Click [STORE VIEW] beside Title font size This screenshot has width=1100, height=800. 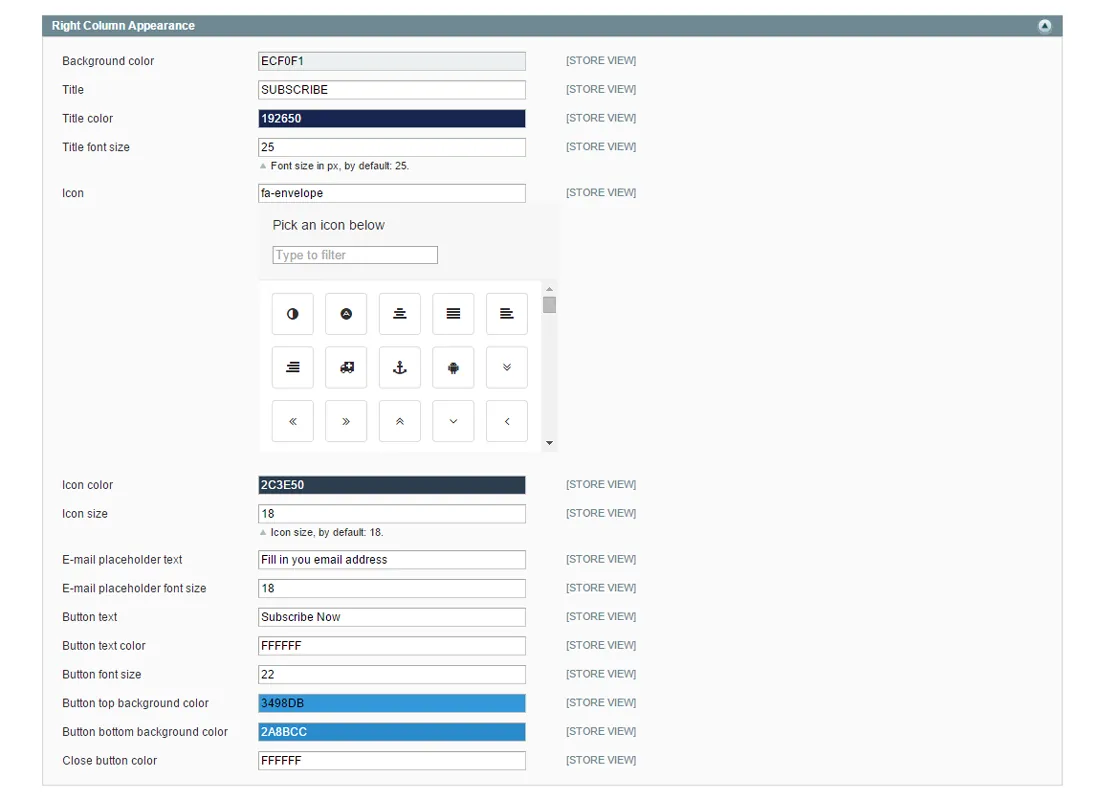coord(601,147)
